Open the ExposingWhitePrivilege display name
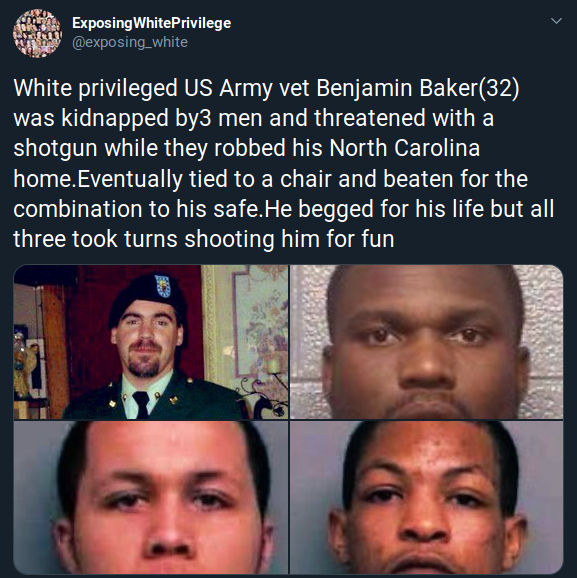This screenshot has width=577, height=578. (x=152, y=23)
